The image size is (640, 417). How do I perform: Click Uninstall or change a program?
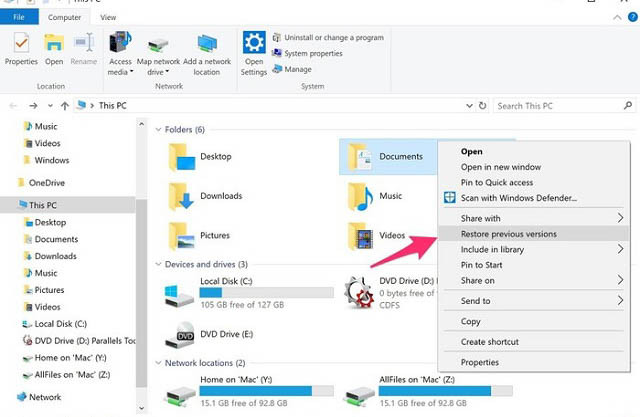point(328,38)
